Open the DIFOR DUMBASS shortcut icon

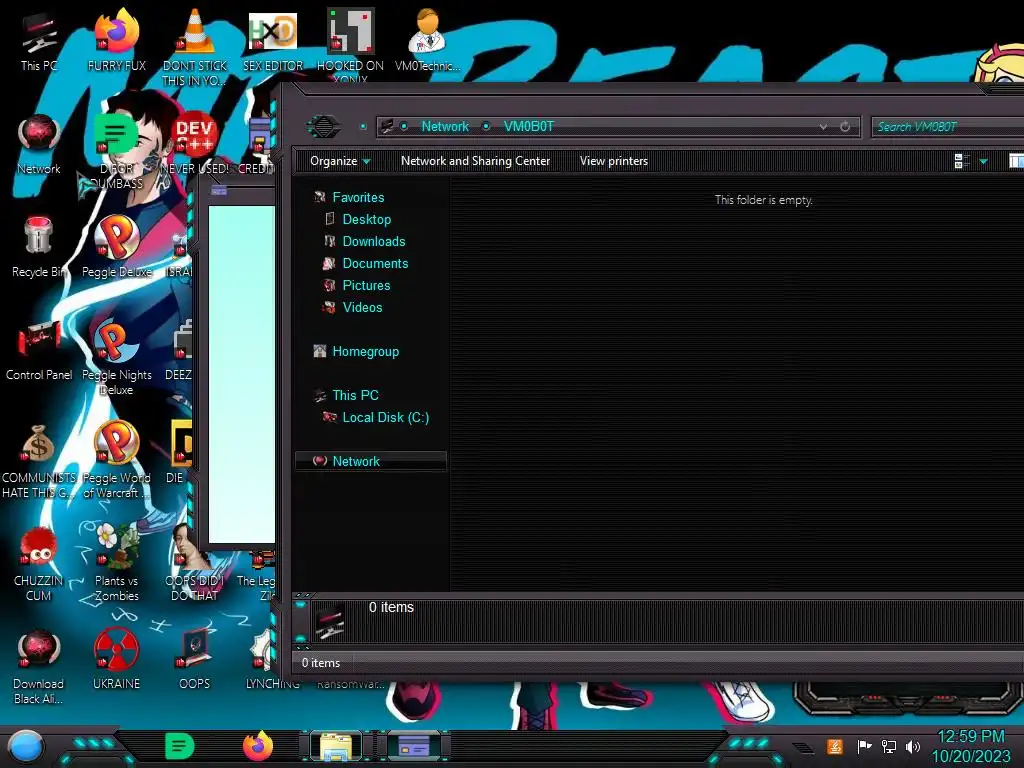pos(116,152)
